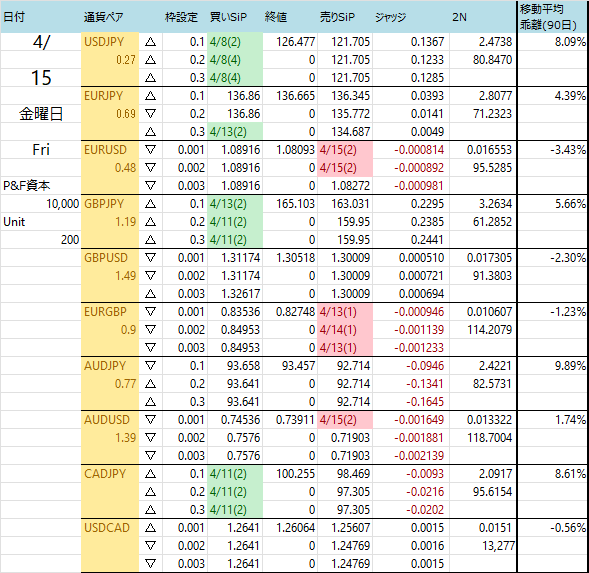Click the down triangle in USDCAD 0.003 row
Image resolution: width=589 pixels, height=573 pixels.
[150, 564]
